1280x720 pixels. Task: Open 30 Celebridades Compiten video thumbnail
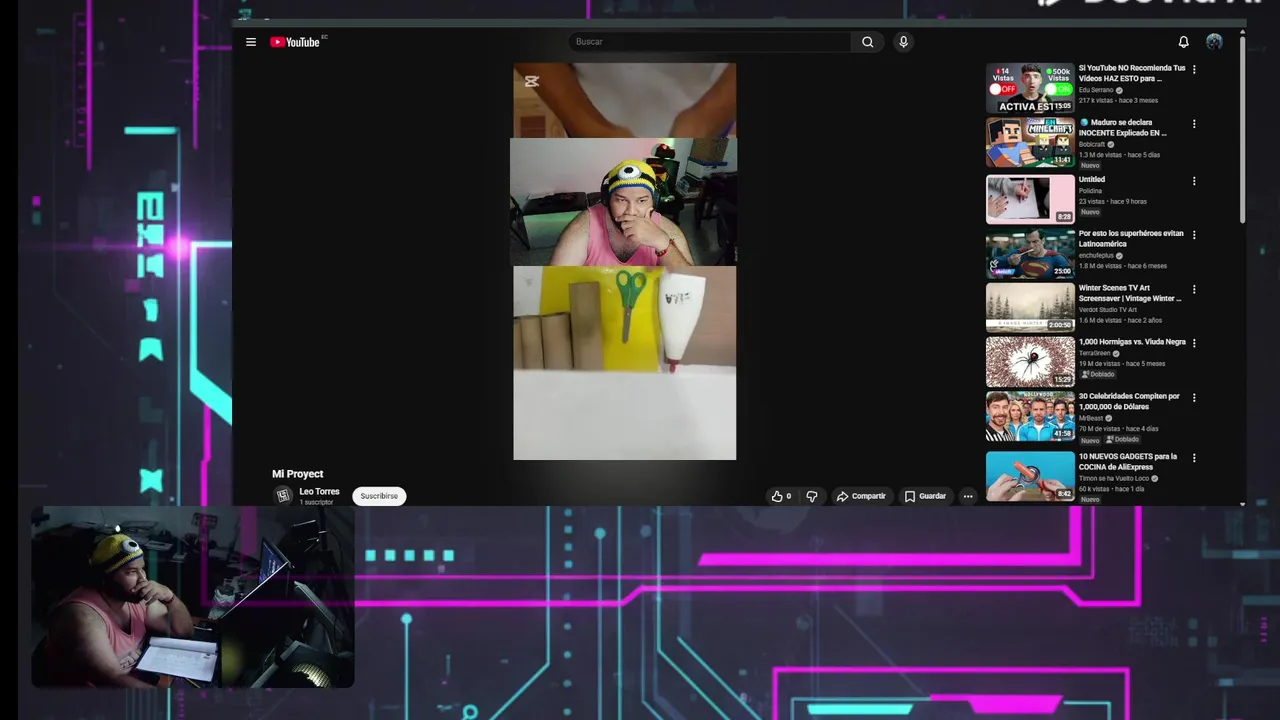1030,416
